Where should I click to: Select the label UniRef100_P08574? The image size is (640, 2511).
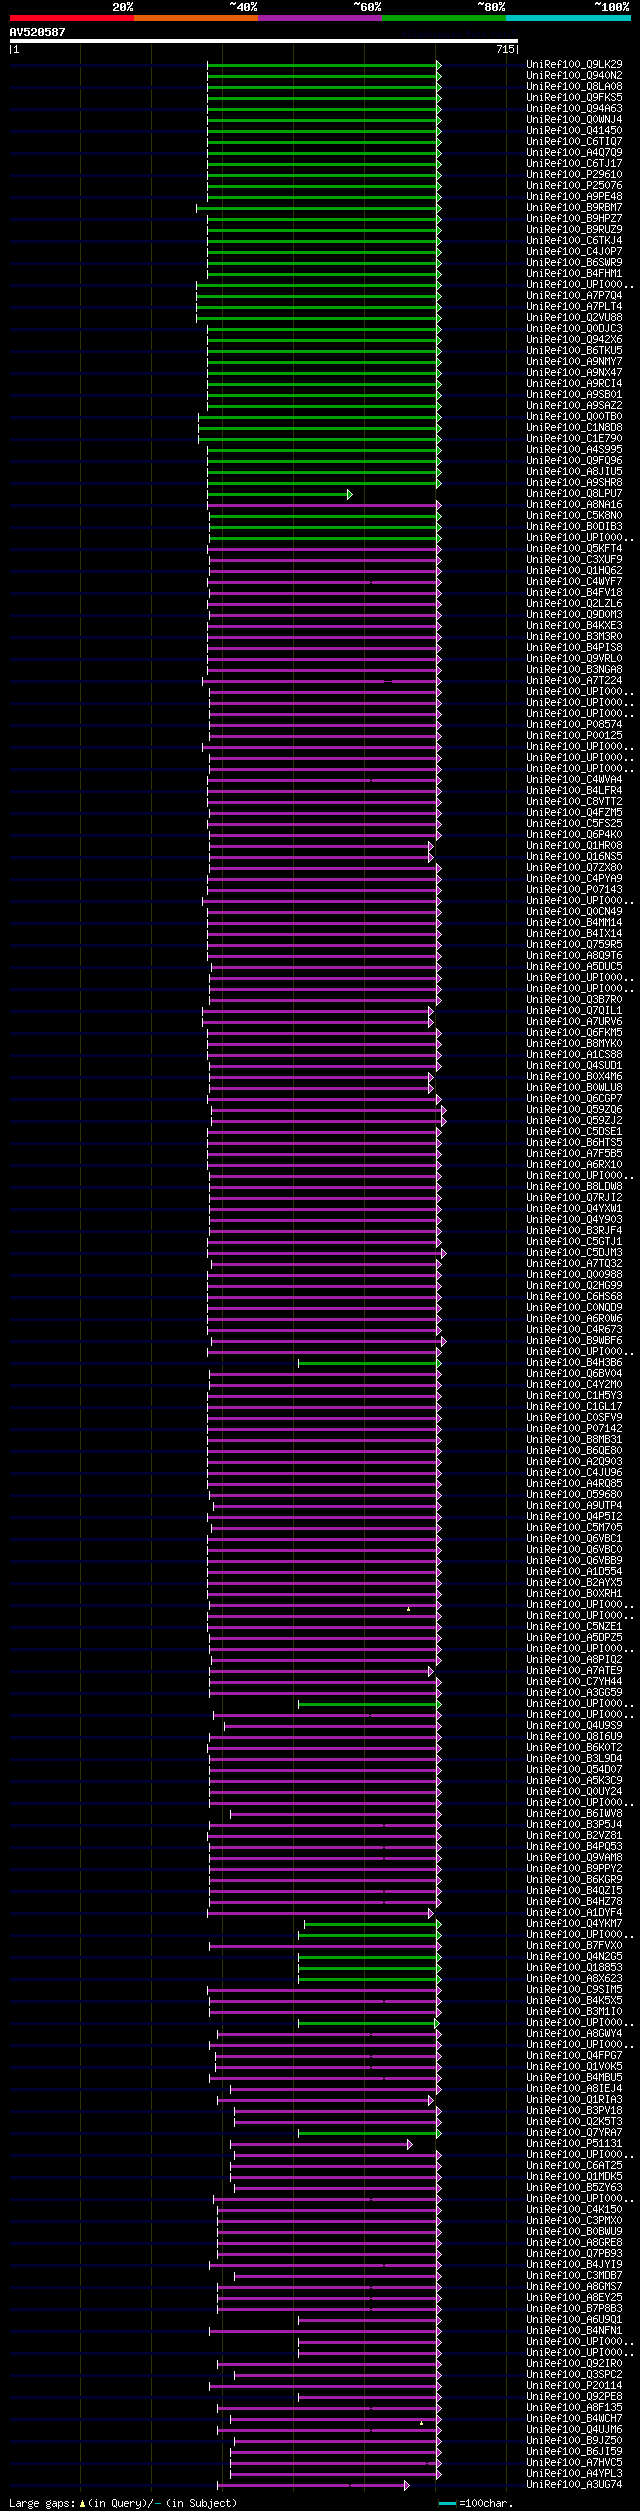pos(574,725)
